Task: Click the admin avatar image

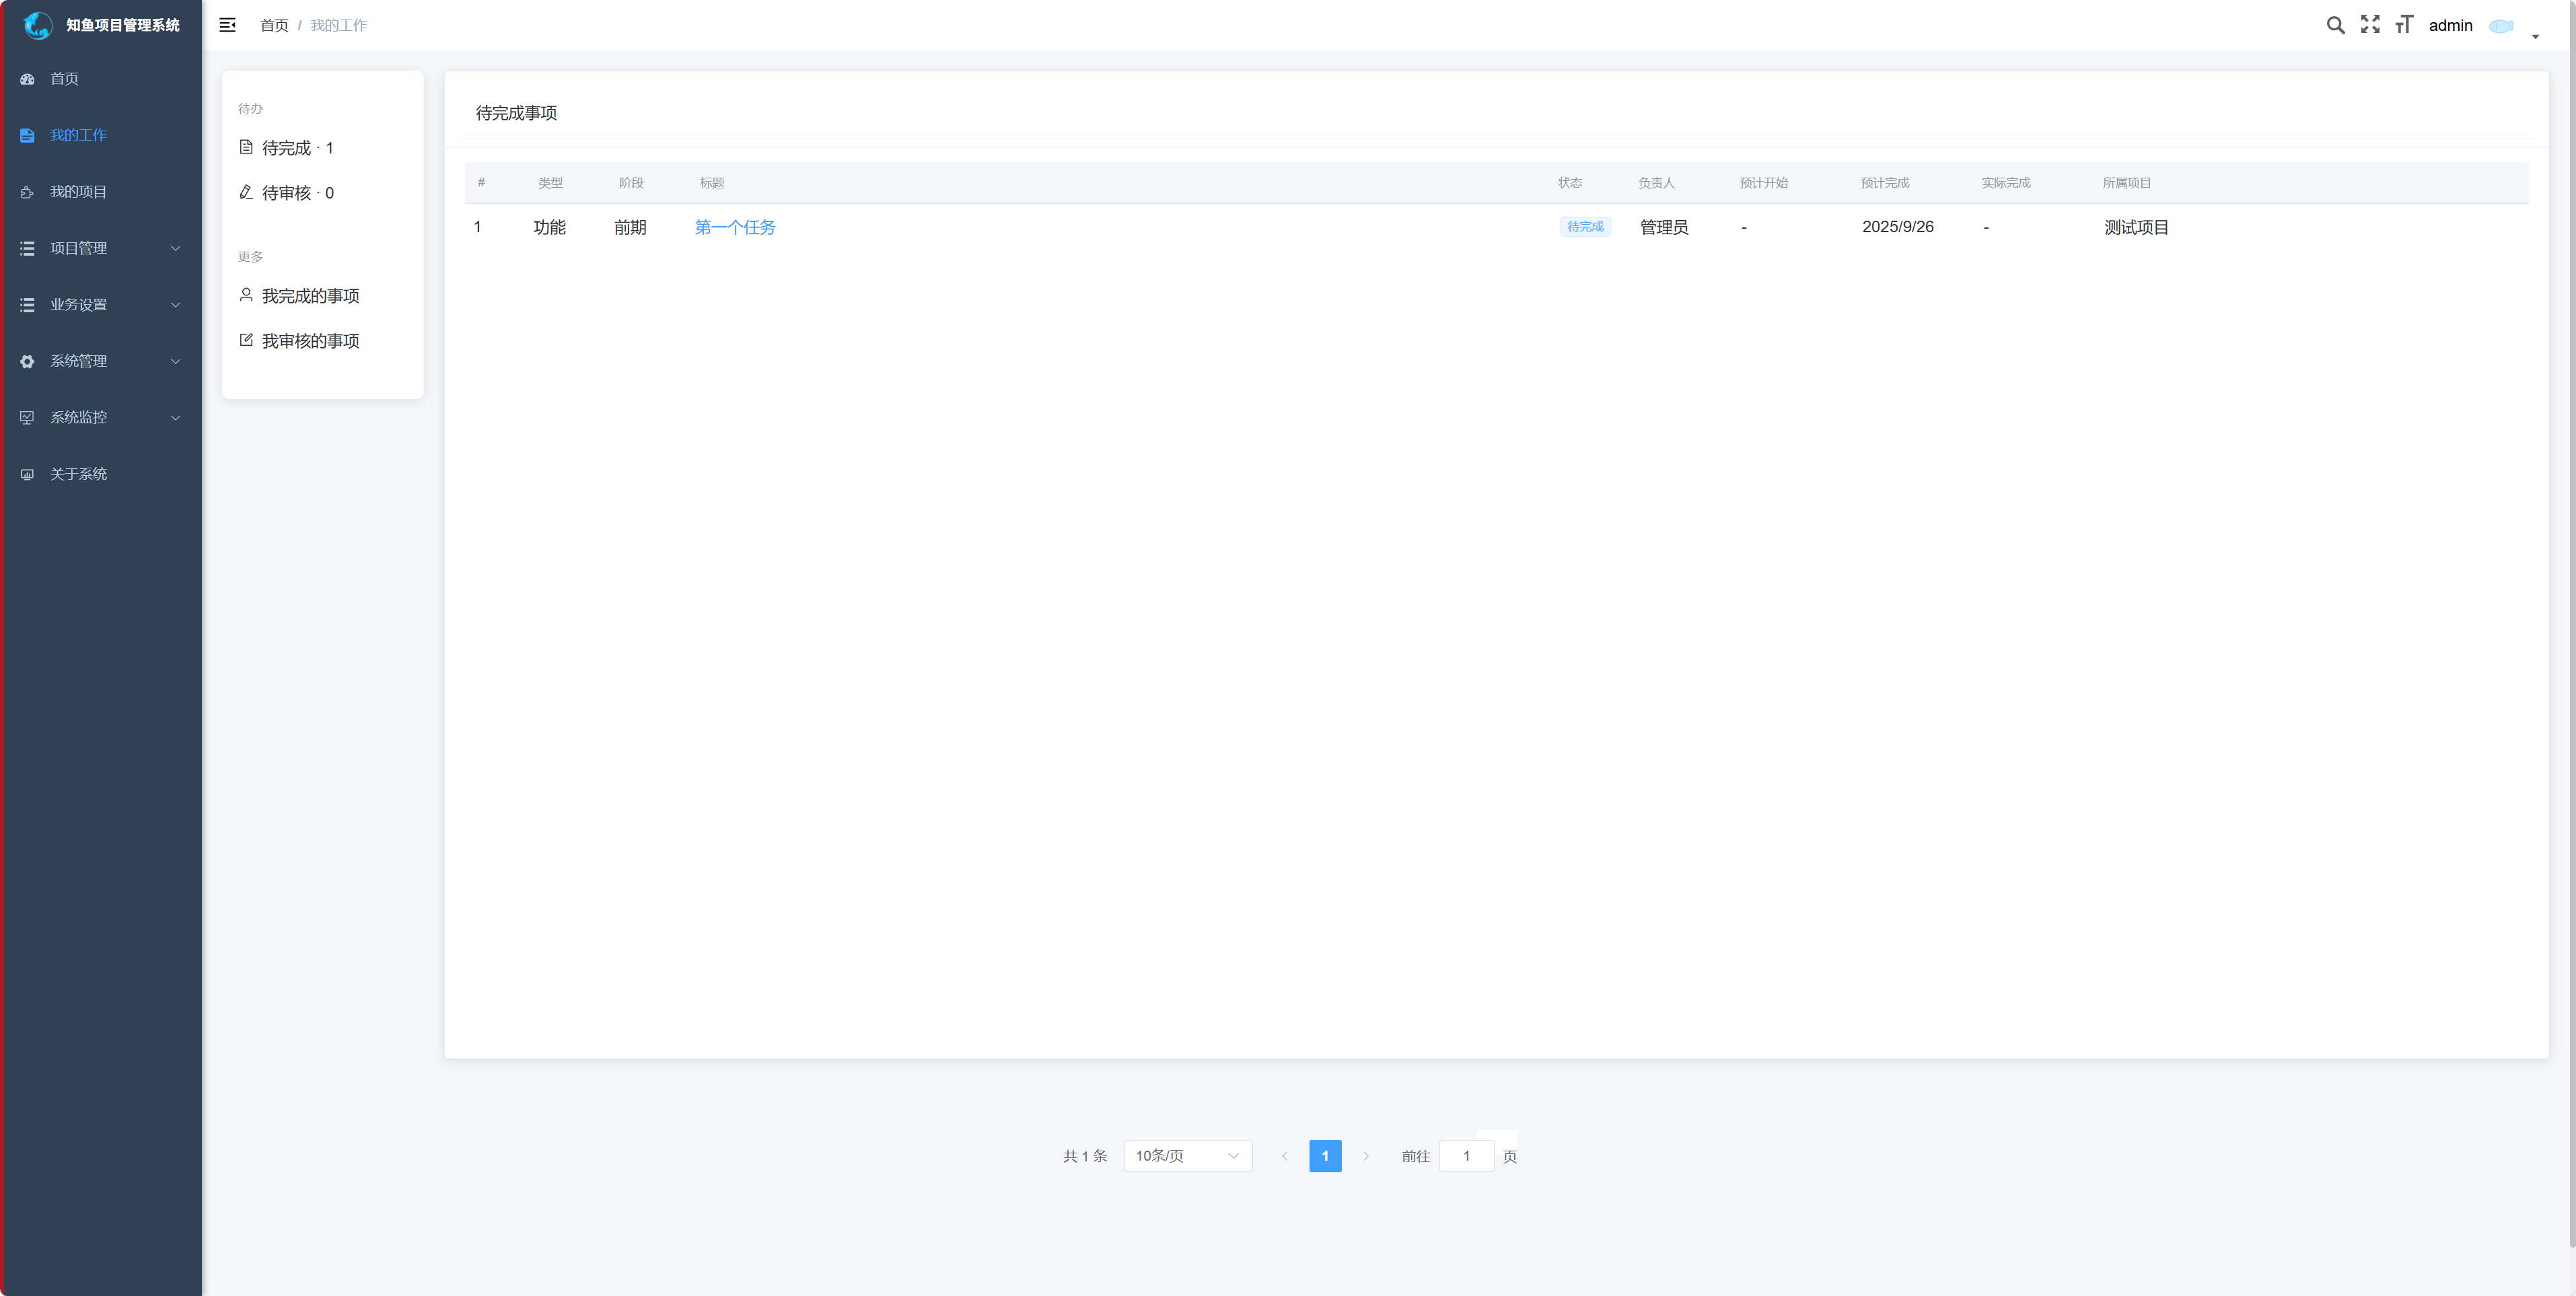Action: 2501,26
